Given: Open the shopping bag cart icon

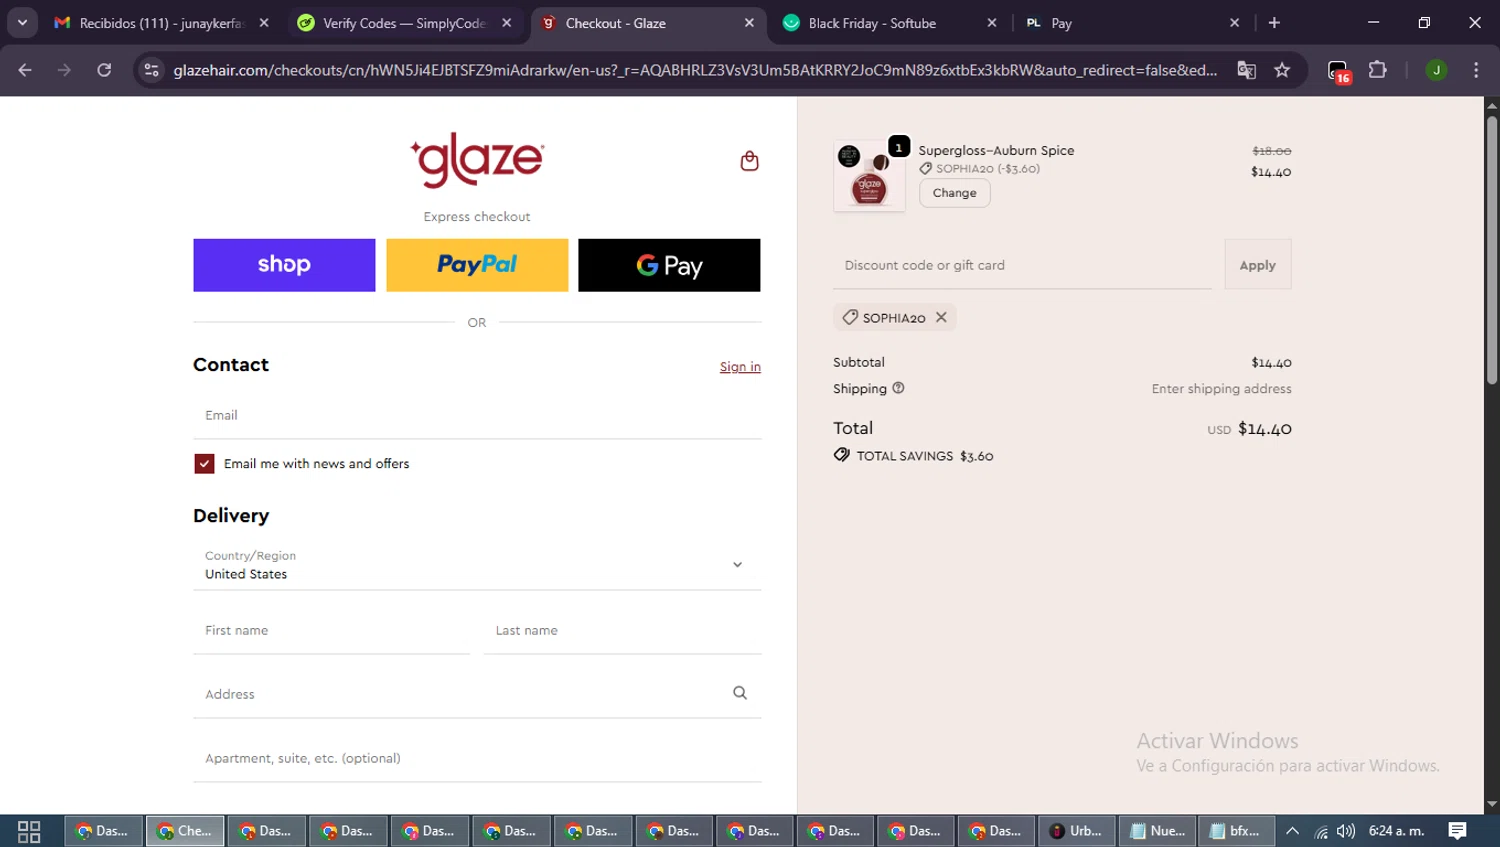Looking at the screenshot, I should pos(749,161).
